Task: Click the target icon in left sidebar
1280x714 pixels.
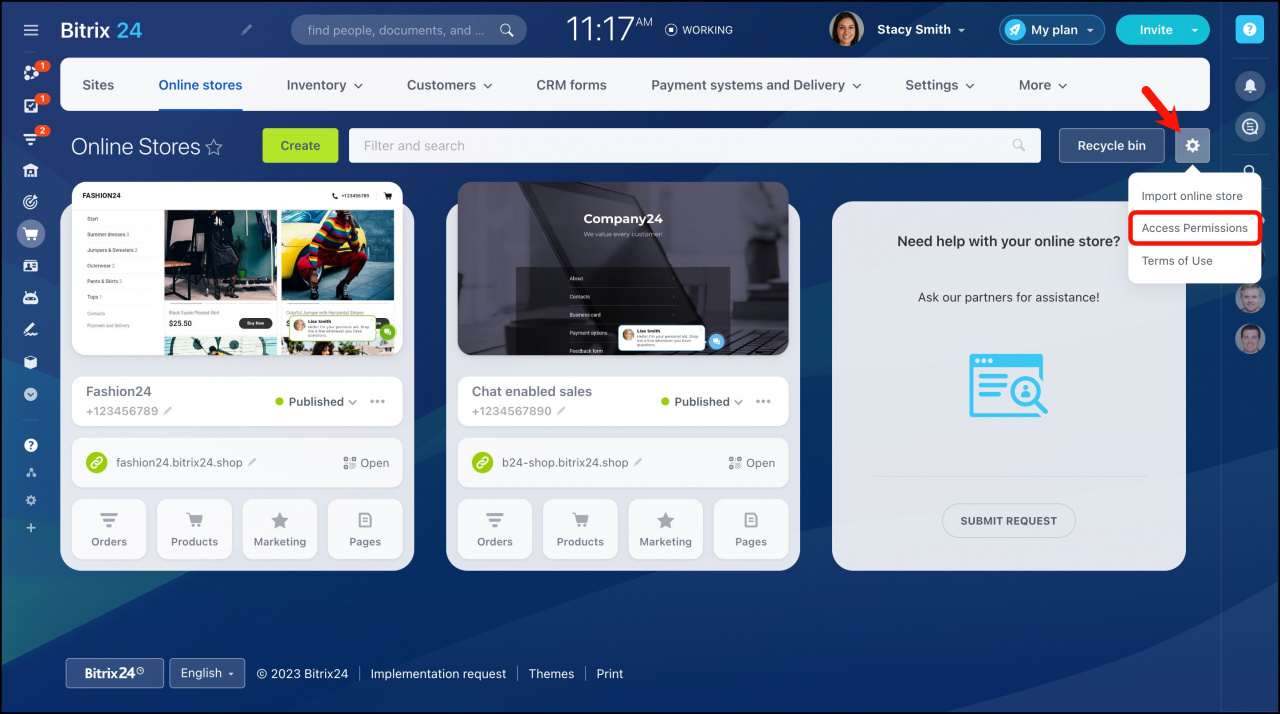Action: pos(31,202)
